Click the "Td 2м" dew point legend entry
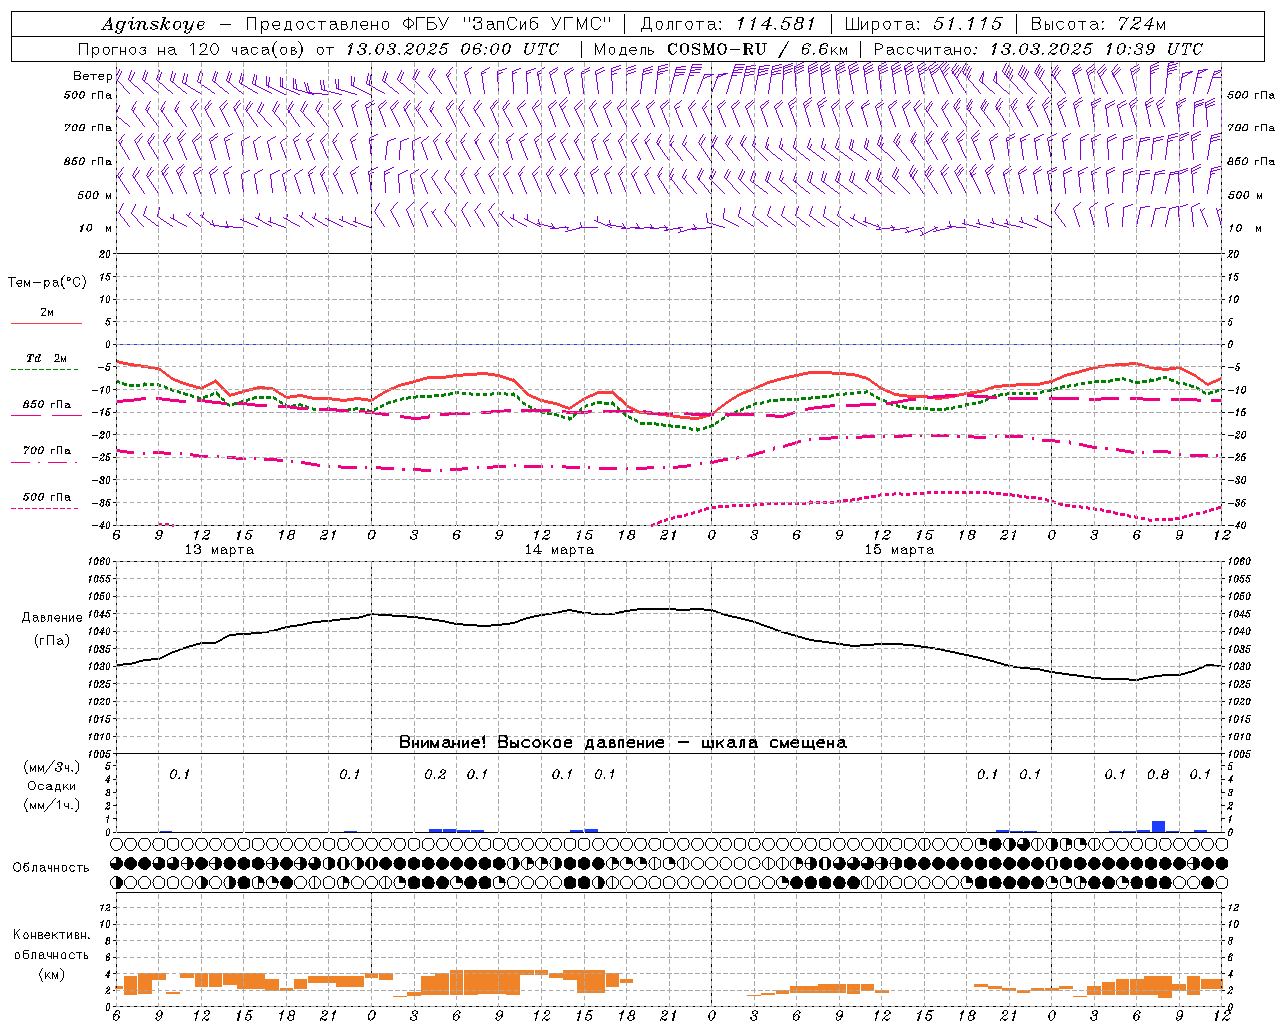1280x1024 pixels. [x=47, y=358]
